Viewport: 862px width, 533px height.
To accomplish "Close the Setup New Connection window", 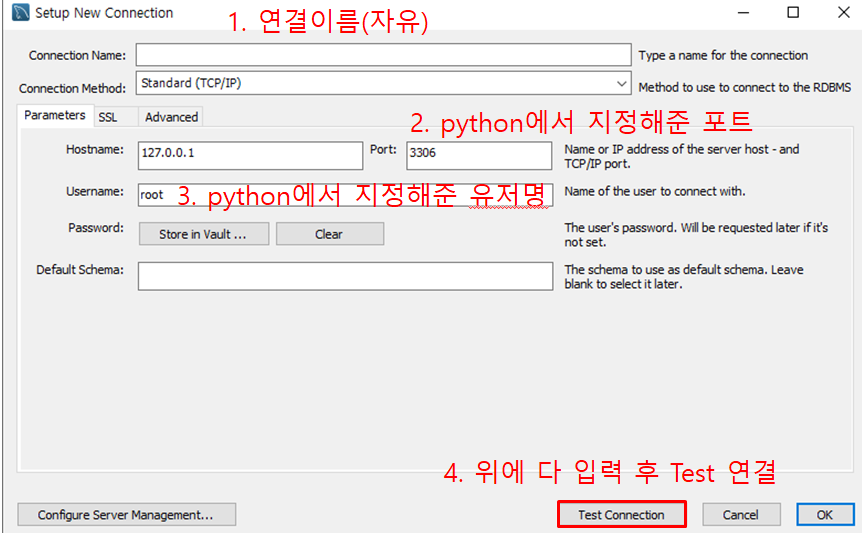I will [x=843, y=12].
